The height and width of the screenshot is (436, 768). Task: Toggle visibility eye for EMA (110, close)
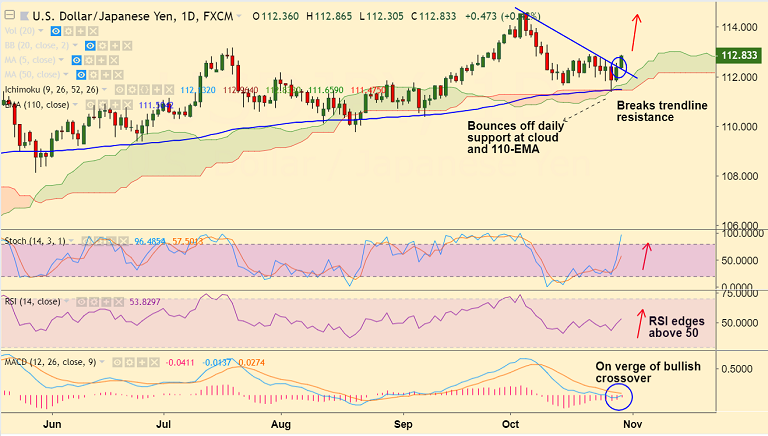90,105
